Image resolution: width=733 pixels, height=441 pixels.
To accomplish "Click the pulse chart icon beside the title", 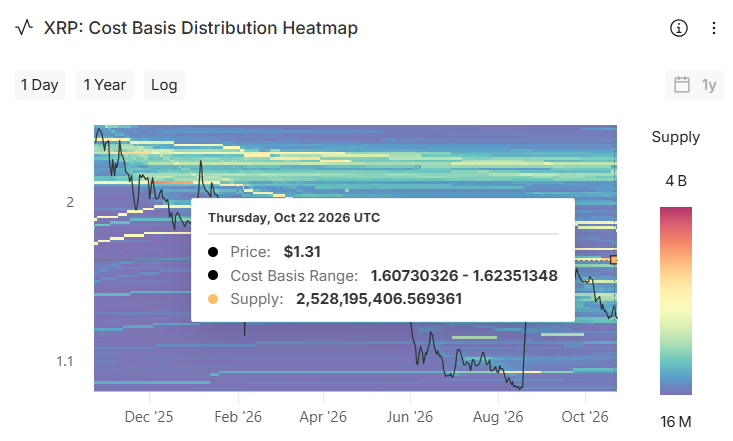I will (24, 28).
